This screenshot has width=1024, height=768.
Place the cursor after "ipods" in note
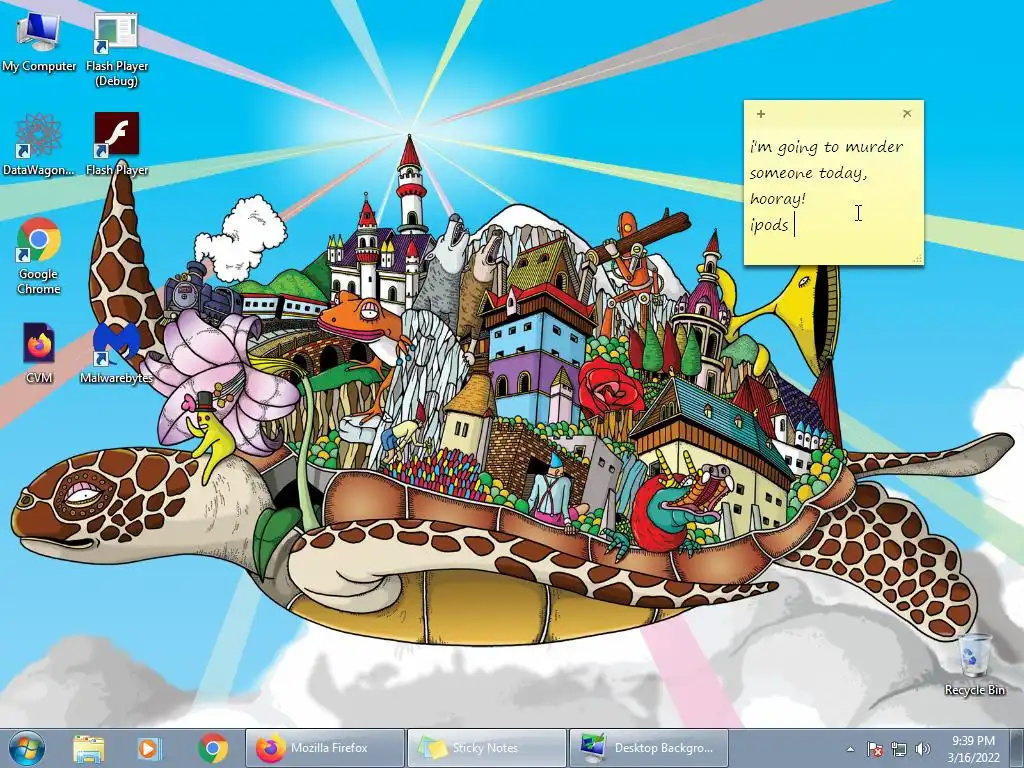click(792, 225)
